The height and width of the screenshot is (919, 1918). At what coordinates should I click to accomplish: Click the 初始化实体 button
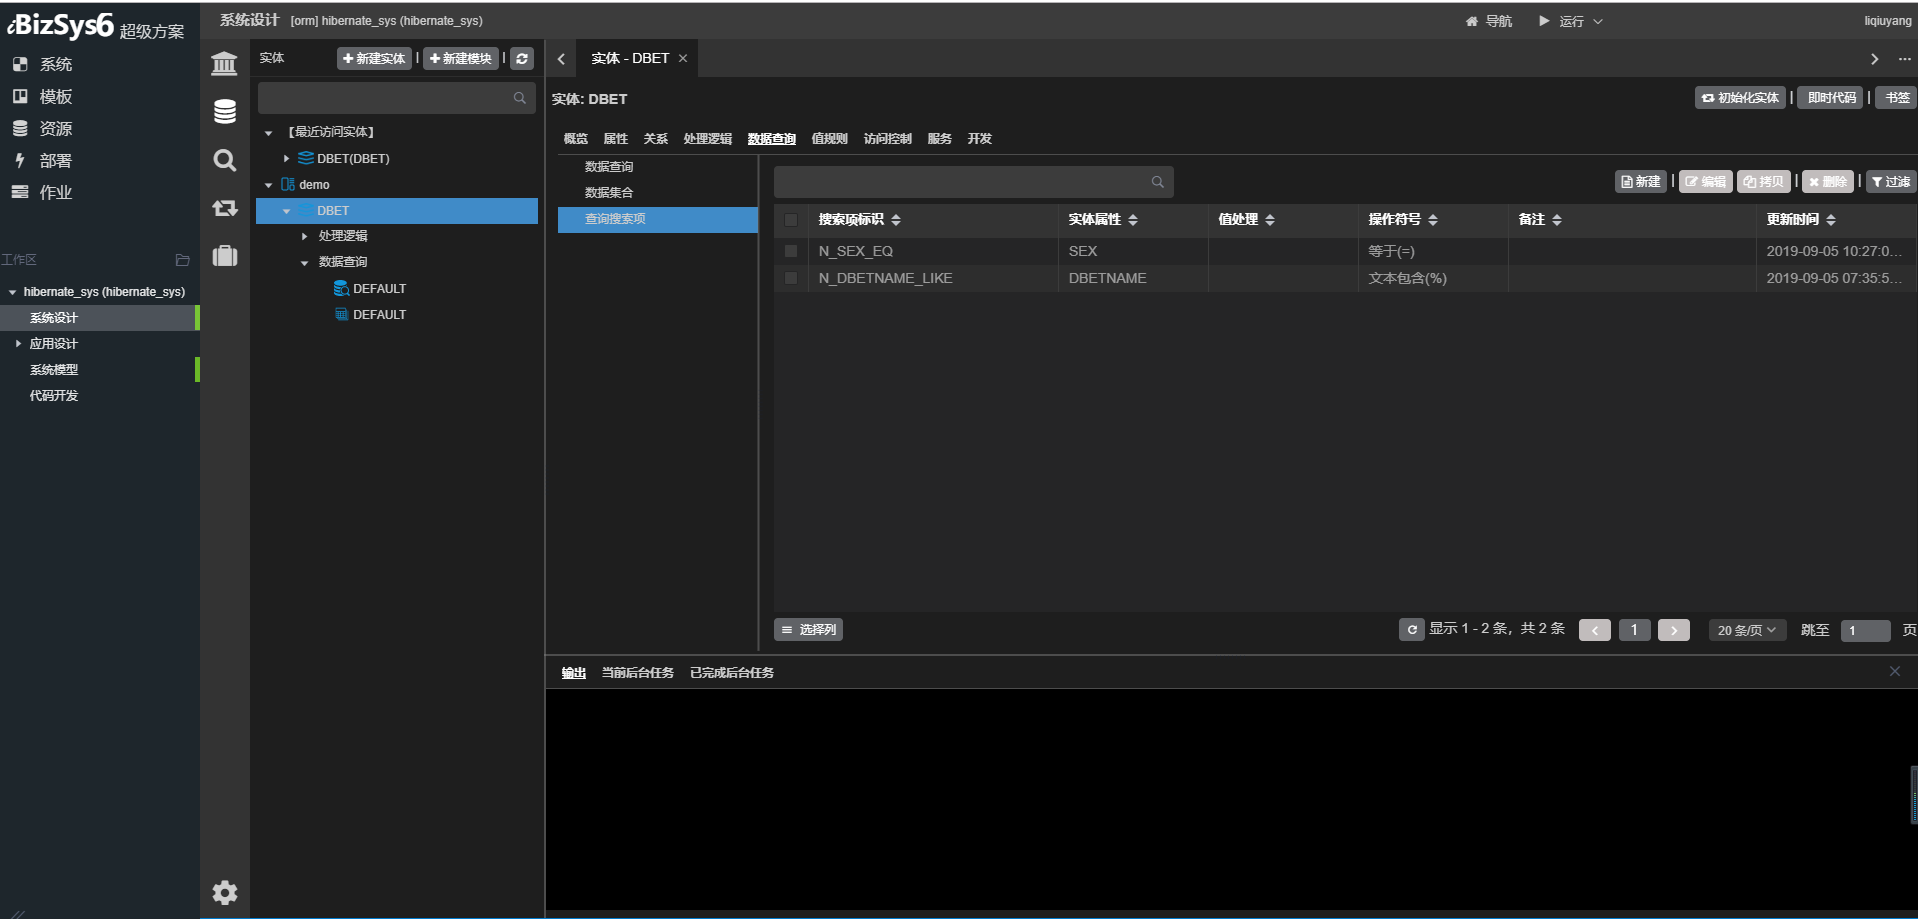click(x=1740, y=98)
